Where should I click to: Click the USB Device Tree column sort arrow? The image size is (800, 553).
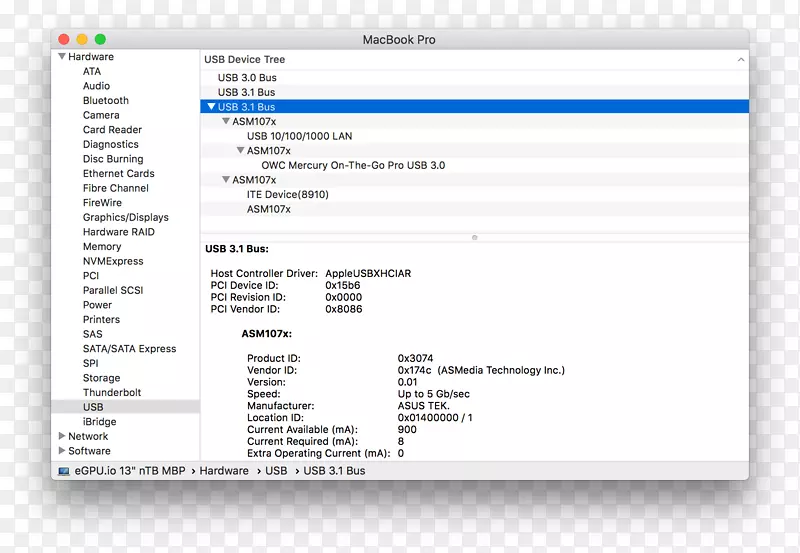point(740,60)
